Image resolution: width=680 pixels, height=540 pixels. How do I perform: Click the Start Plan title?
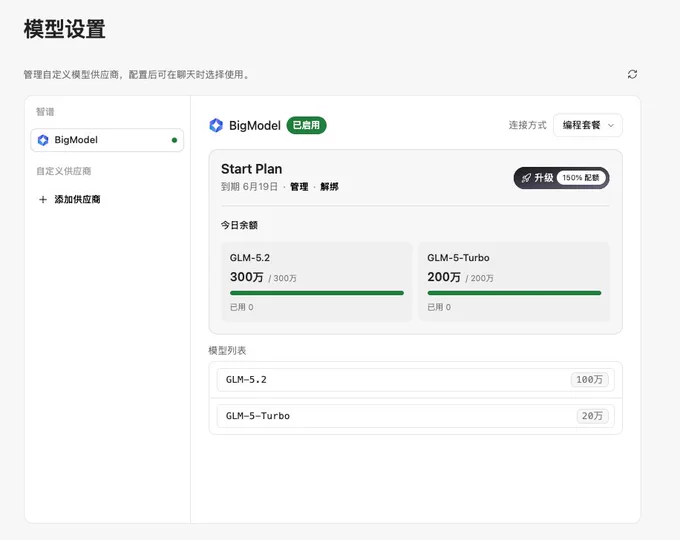pos(252,169)
